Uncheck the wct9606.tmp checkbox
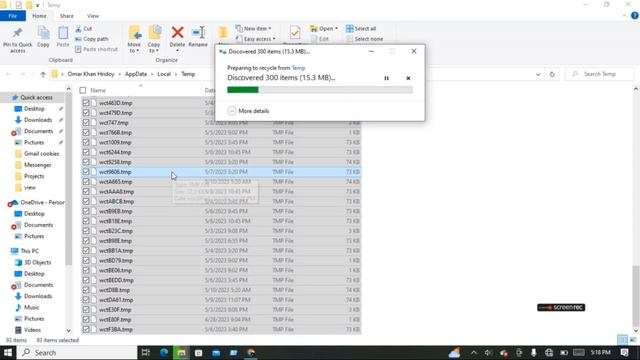Viewport: 640px width, 360px height. click(x=86, y=172)
